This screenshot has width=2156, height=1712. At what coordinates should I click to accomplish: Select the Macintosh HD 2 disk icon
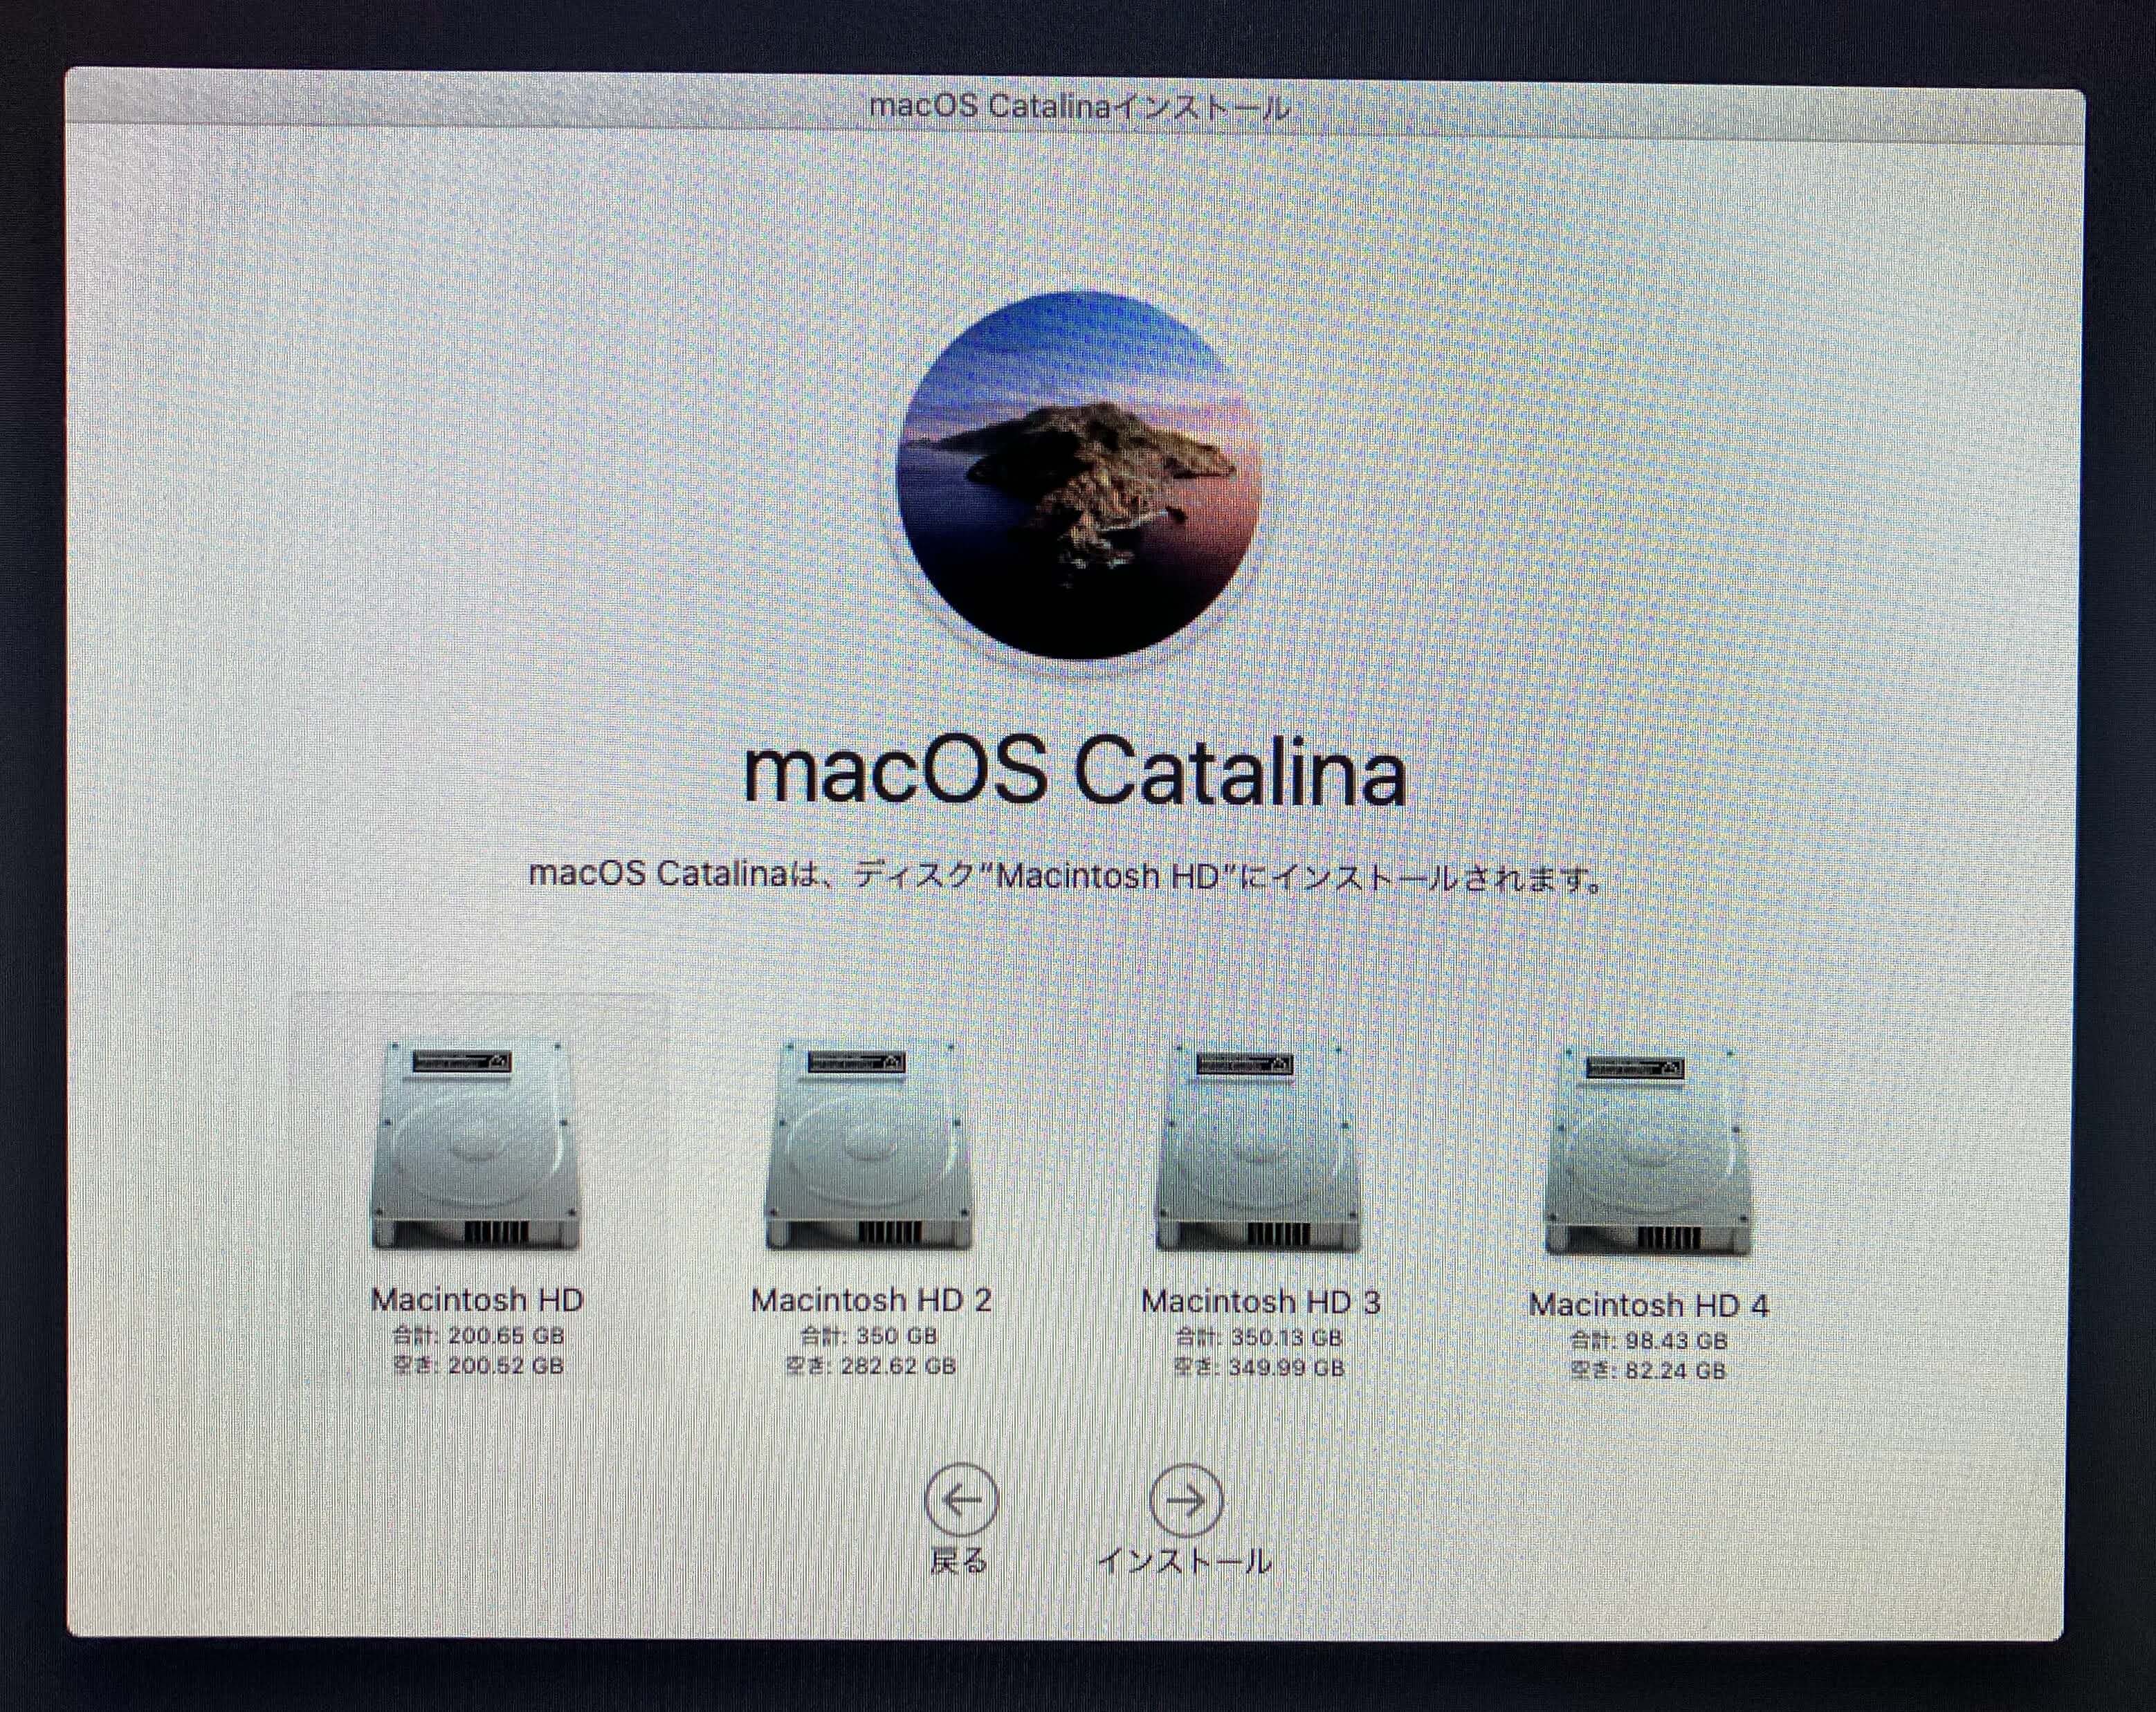(868, 1146)
